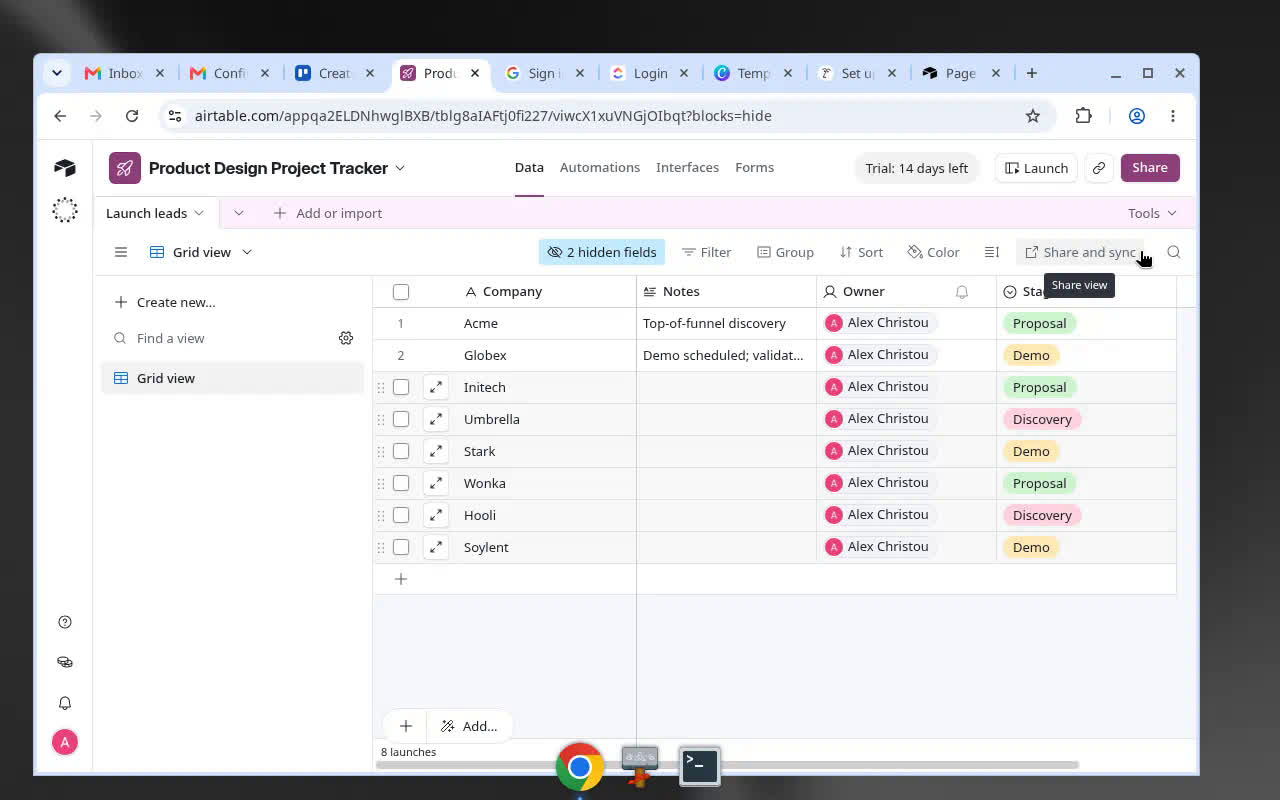Check the Wonka row checkbox
The width and height of the screenshot is (1280, 800).
(401, 483)
